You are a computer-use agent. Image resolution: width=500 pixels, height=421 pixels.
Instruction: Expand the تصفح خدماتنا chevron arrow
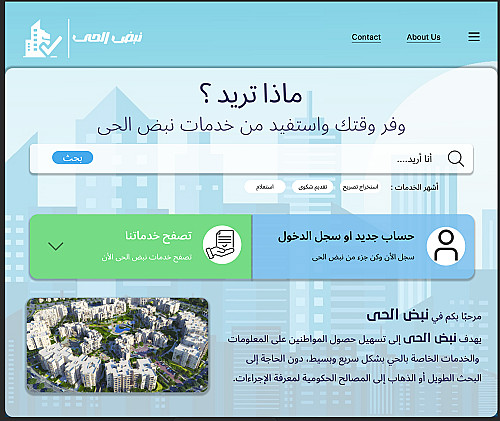[x=56, y=246]
